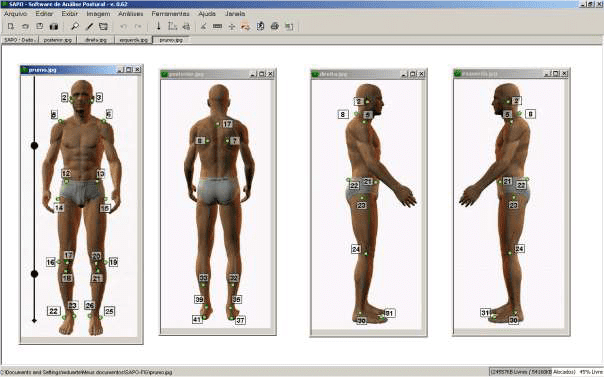Click the Redo arrow icon
Viewport: 604px width, 377px height.
(138, 27)
